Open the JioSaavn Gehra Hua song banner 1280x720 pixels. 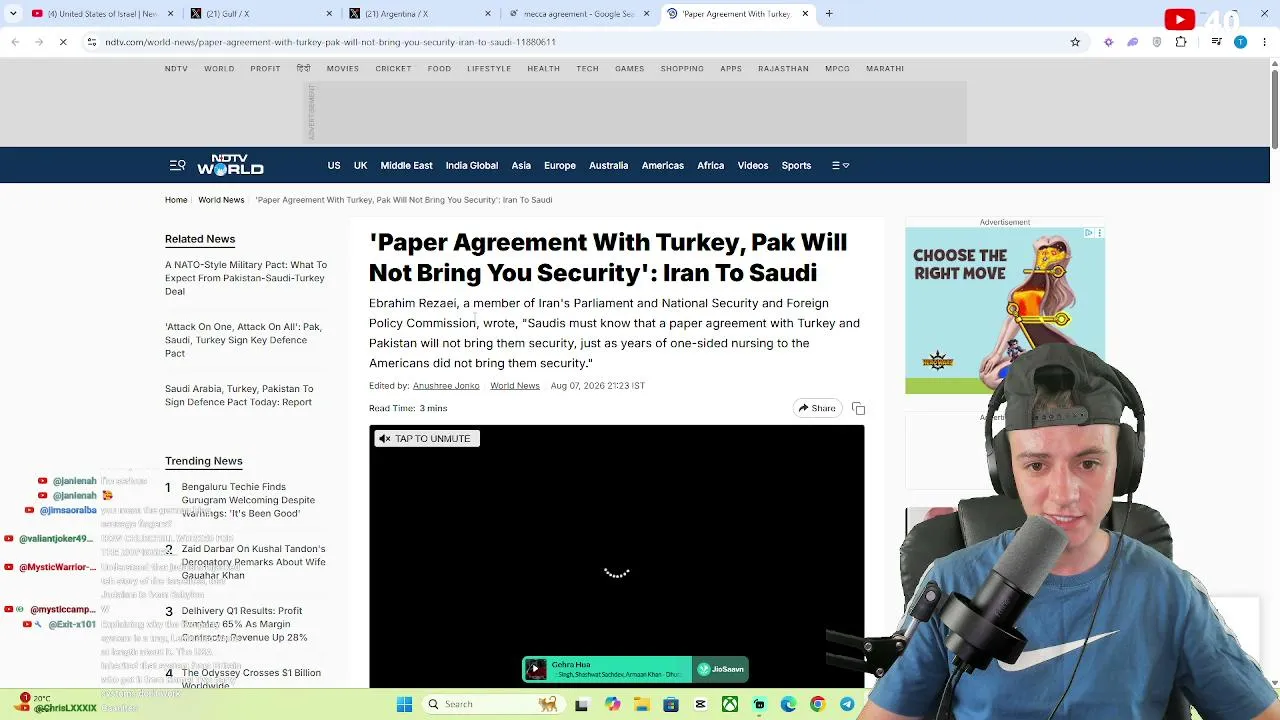pos(635,669)
